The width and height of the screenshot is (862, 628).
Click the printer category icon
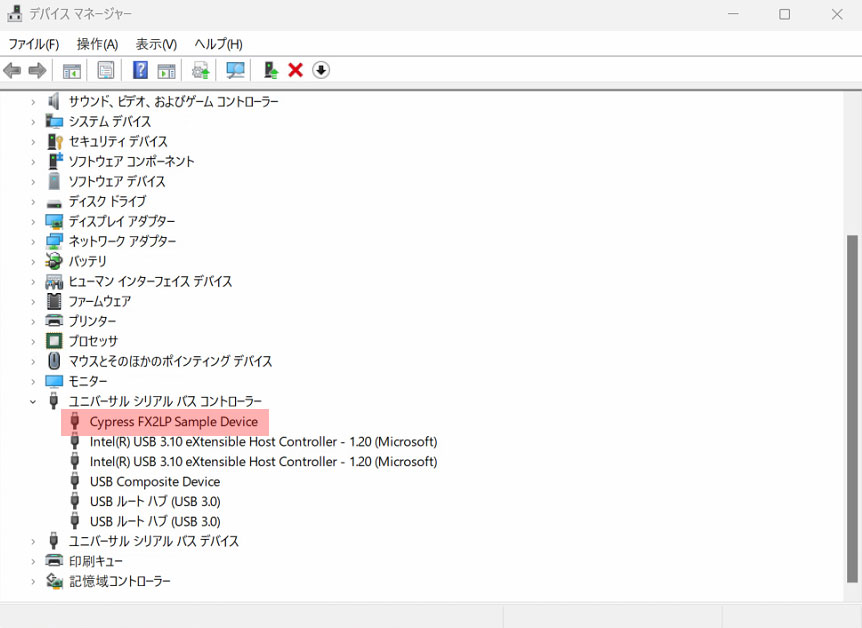click(x=54, y=321)
